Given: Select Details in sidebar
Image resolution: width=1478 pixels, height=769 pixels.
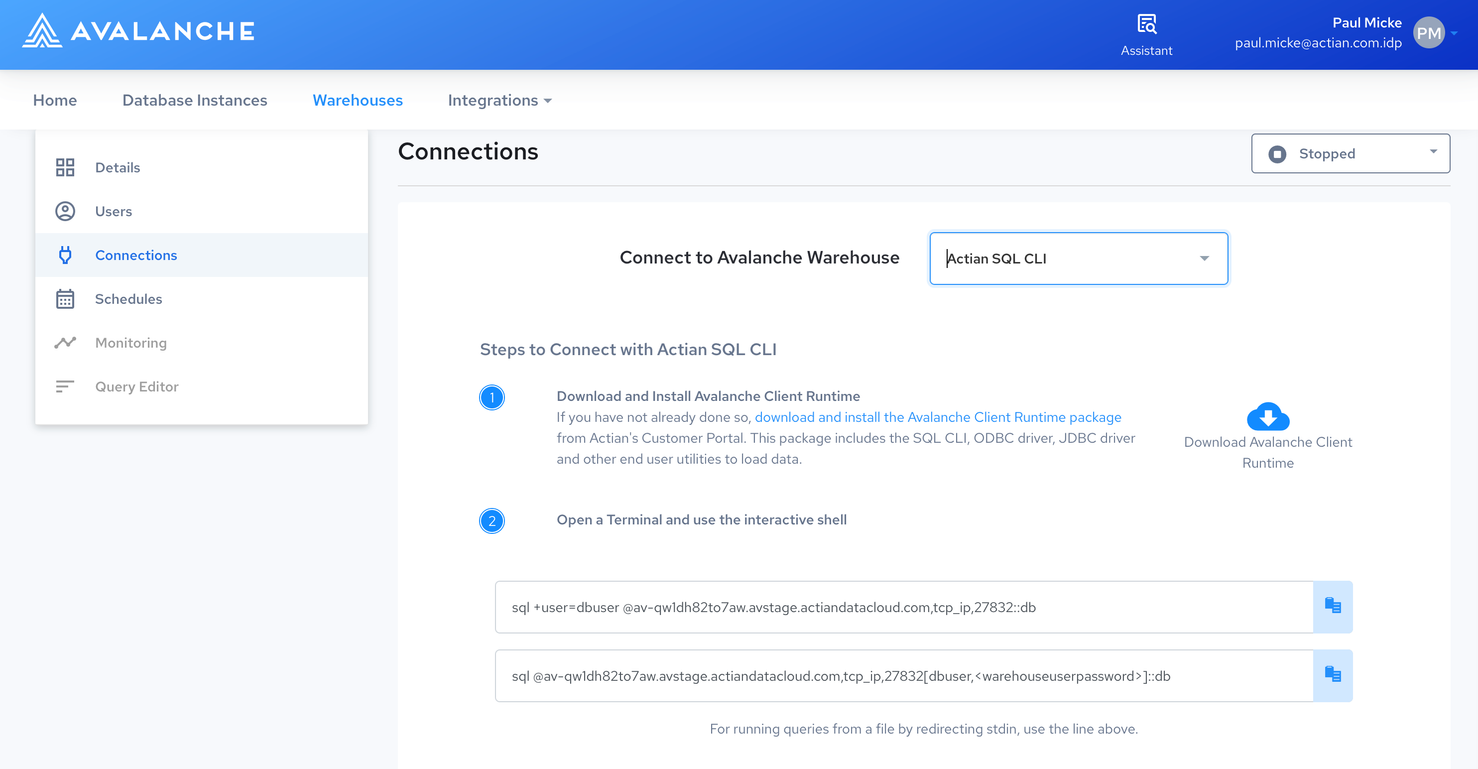Looking at the screenshot, I should click(x=202, y=167).
